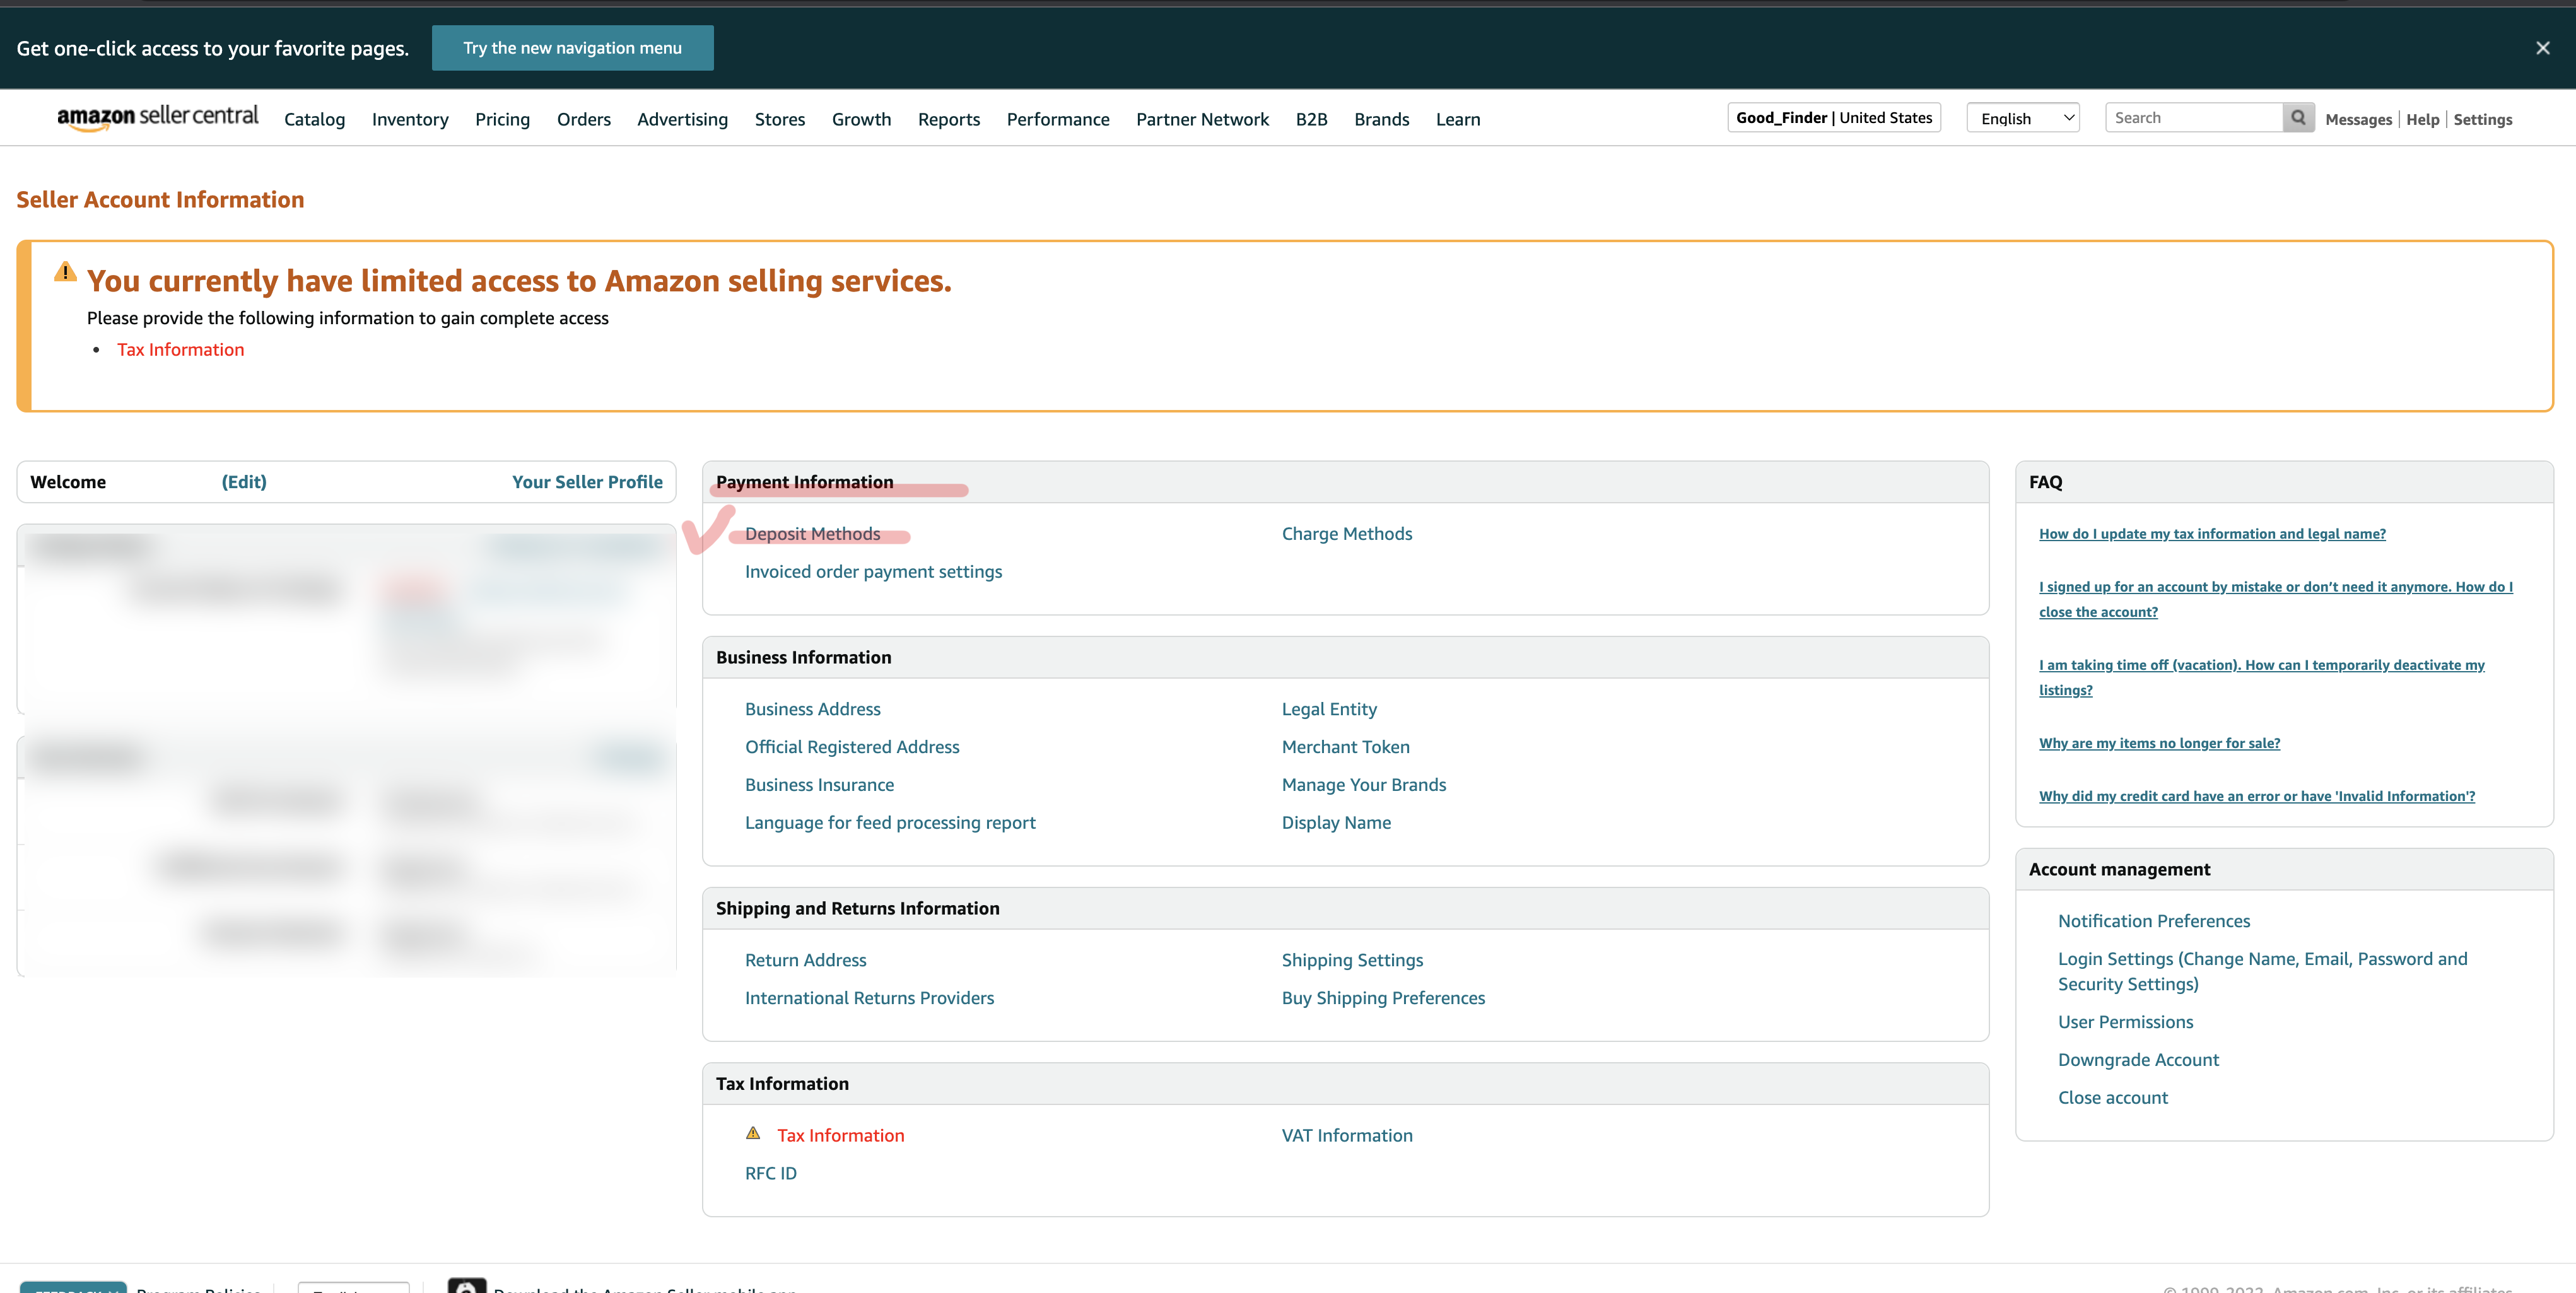Open Your Seller Profile link

click(x=587, y=481)
